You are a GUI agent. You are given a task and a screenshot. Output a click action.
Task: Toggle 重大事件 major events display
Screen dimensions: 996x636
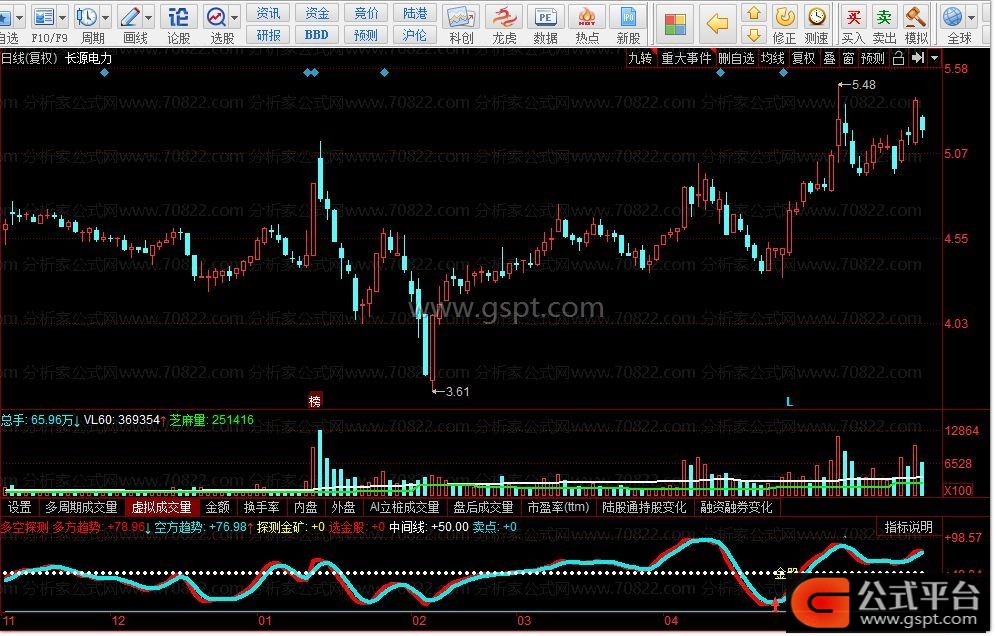tap(686, 58)
